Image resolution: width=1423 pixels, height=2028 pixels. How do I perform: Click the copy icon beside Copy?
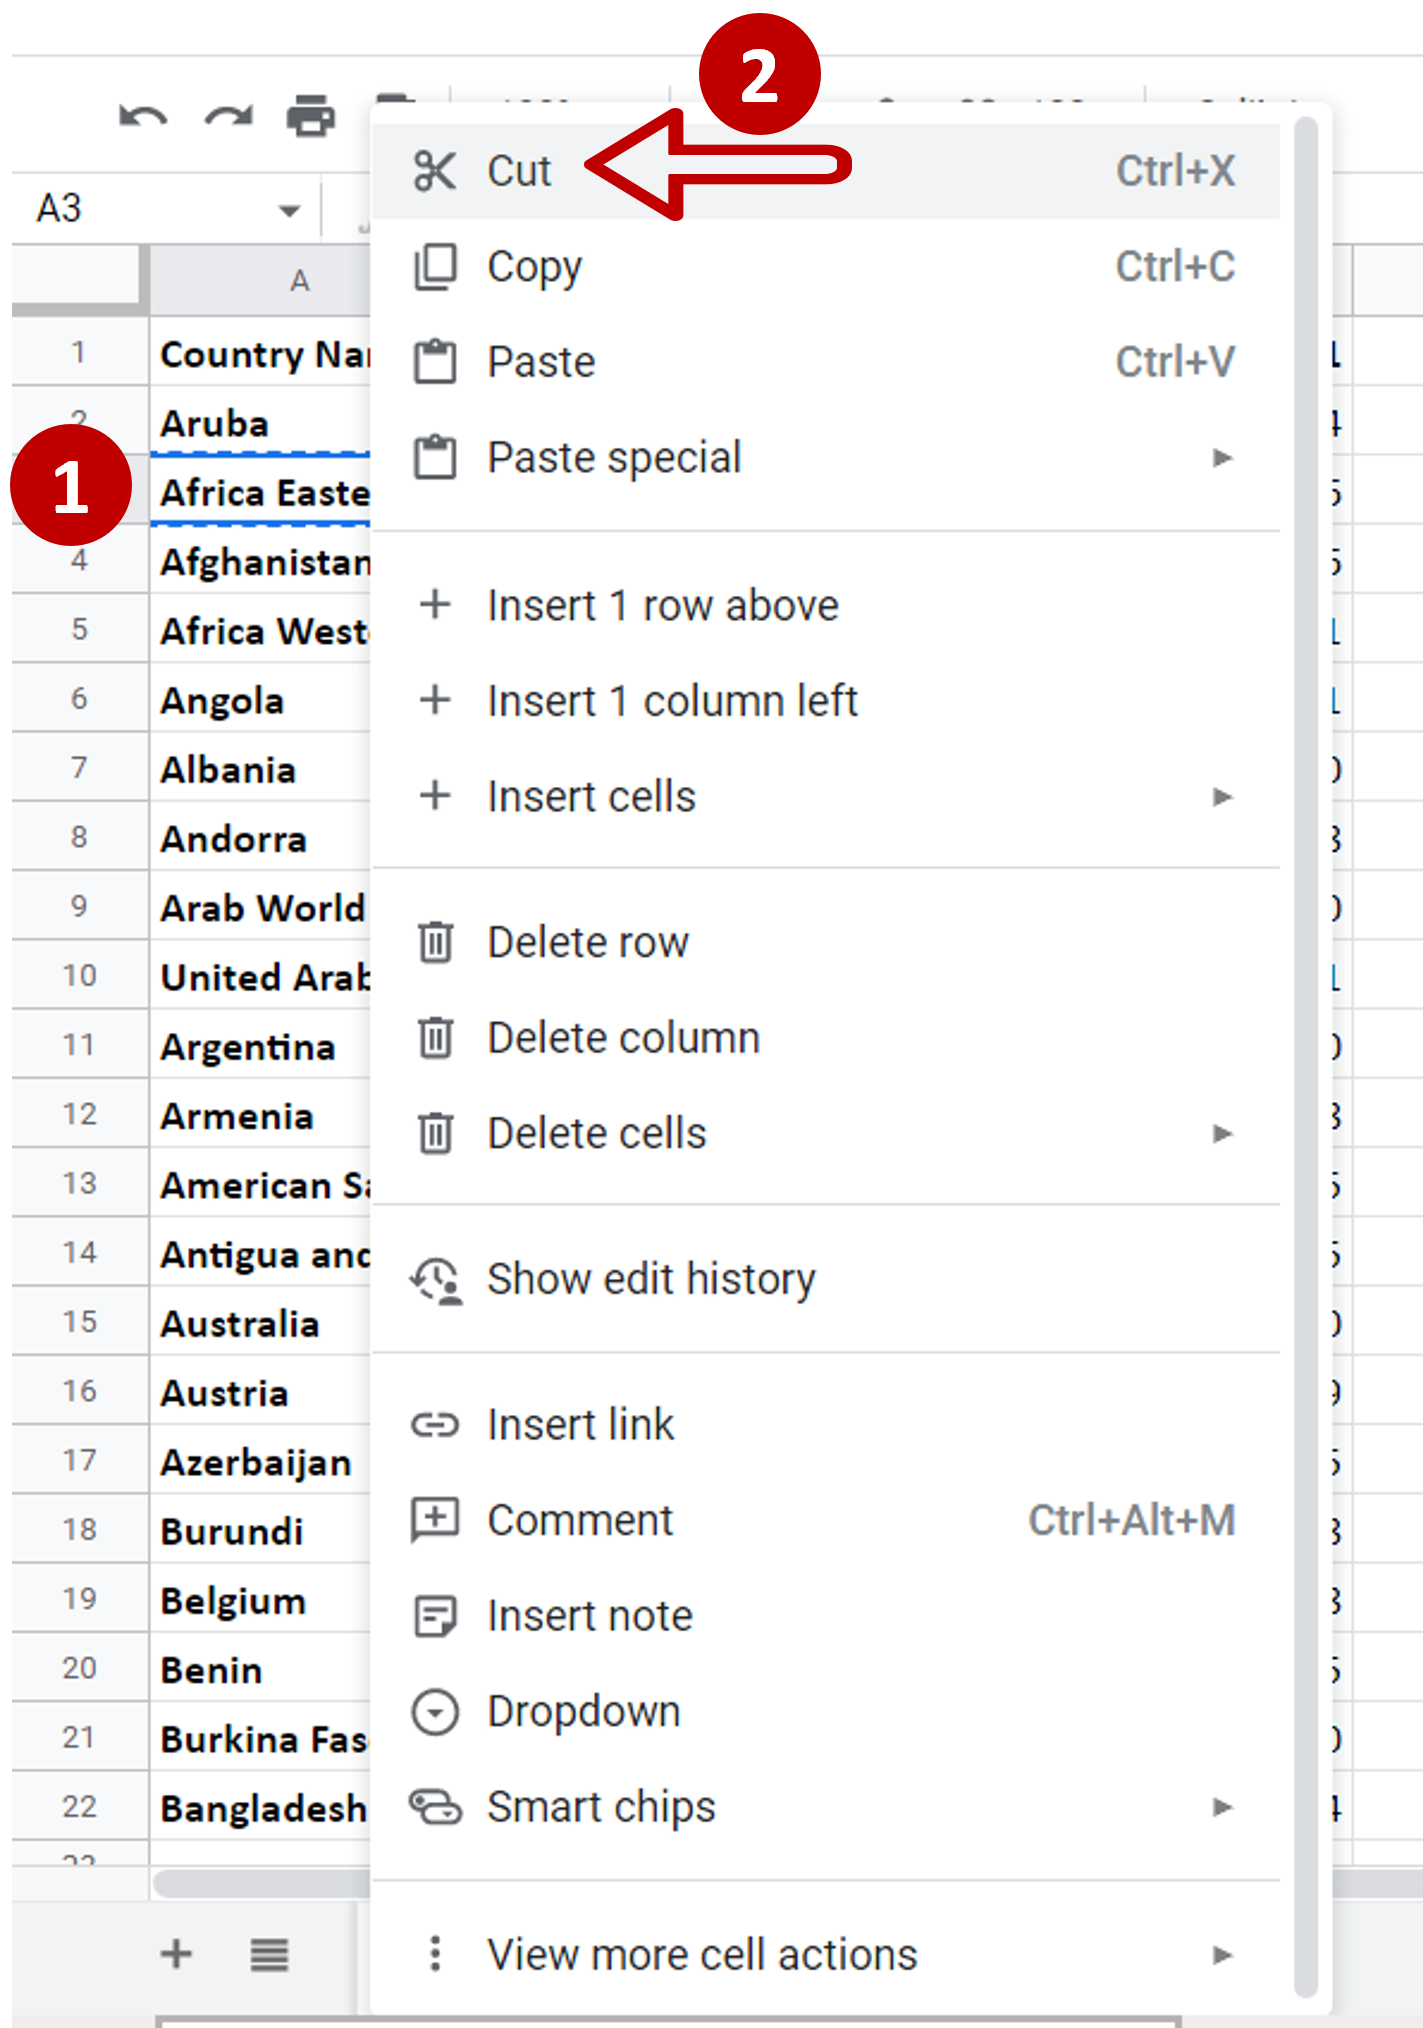(435, 267)
